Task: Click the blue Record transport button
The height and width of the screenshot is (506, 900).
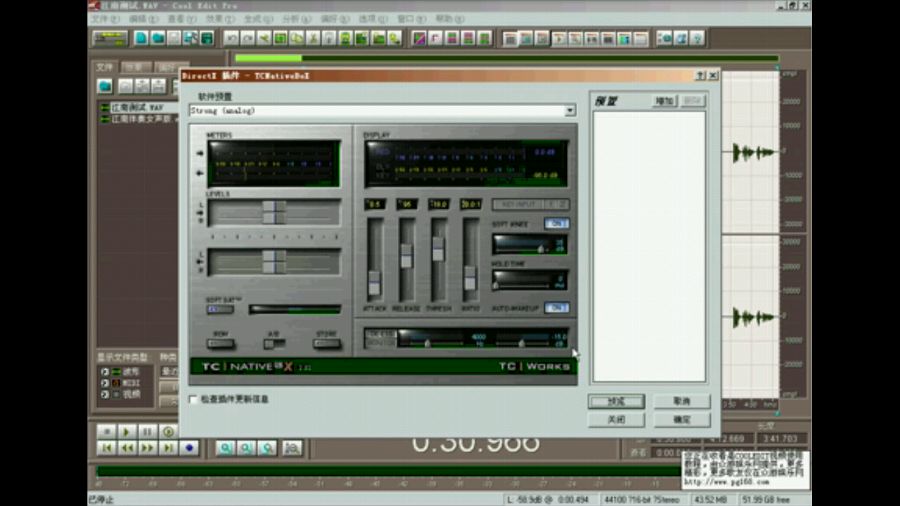Action: (189, 447)
